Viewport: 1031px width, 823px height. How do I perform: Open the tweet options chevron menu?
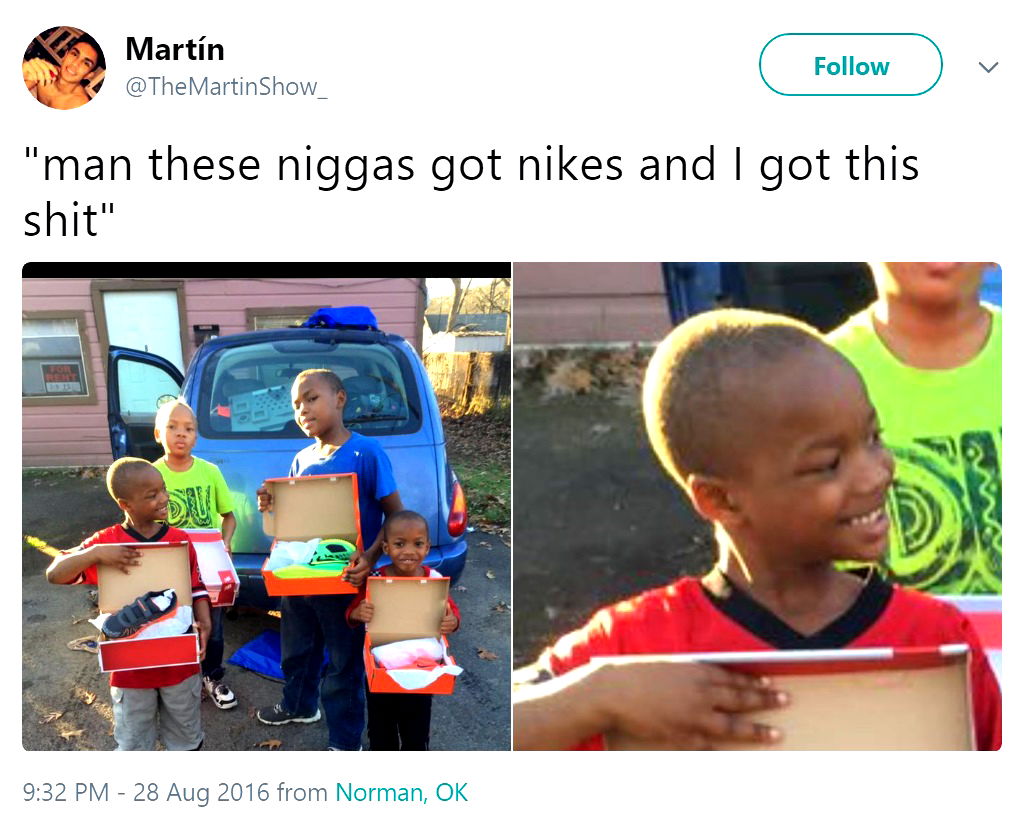[988, 67]
